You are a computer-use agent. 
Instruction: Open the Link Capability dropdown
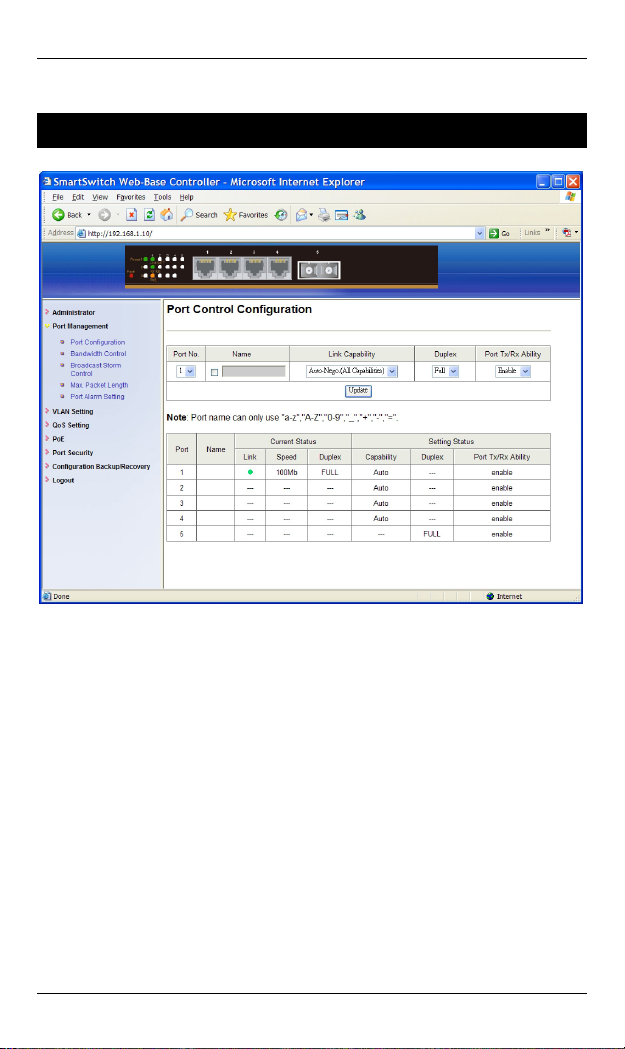tap(351, 371)
